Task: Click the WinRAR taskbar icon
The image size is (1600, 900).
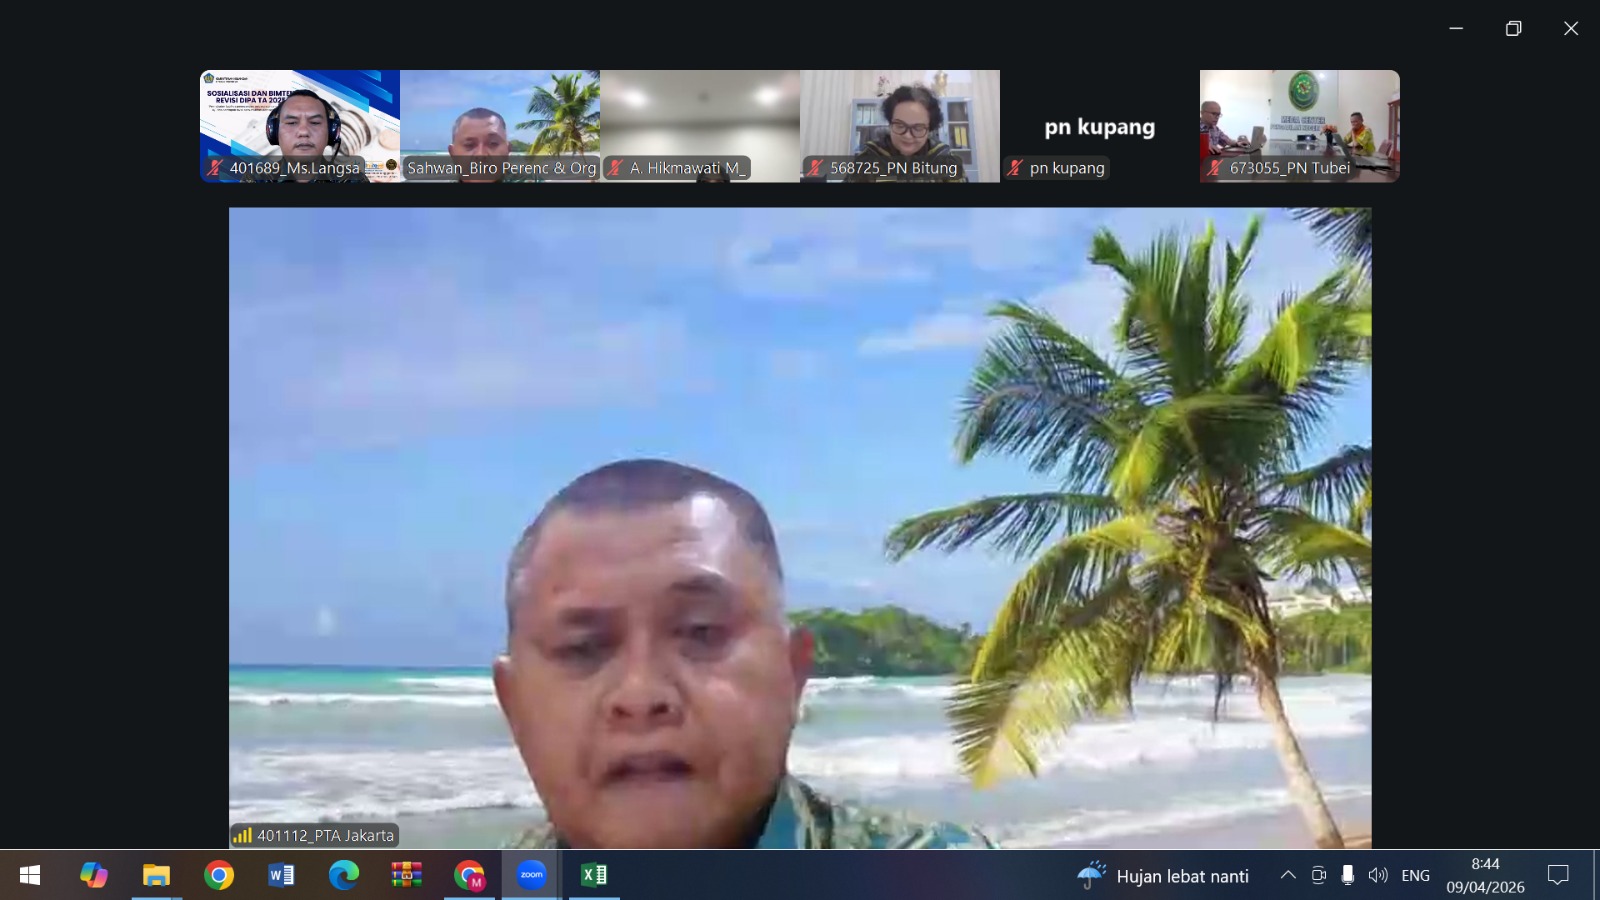Action: tap(406, 875)
